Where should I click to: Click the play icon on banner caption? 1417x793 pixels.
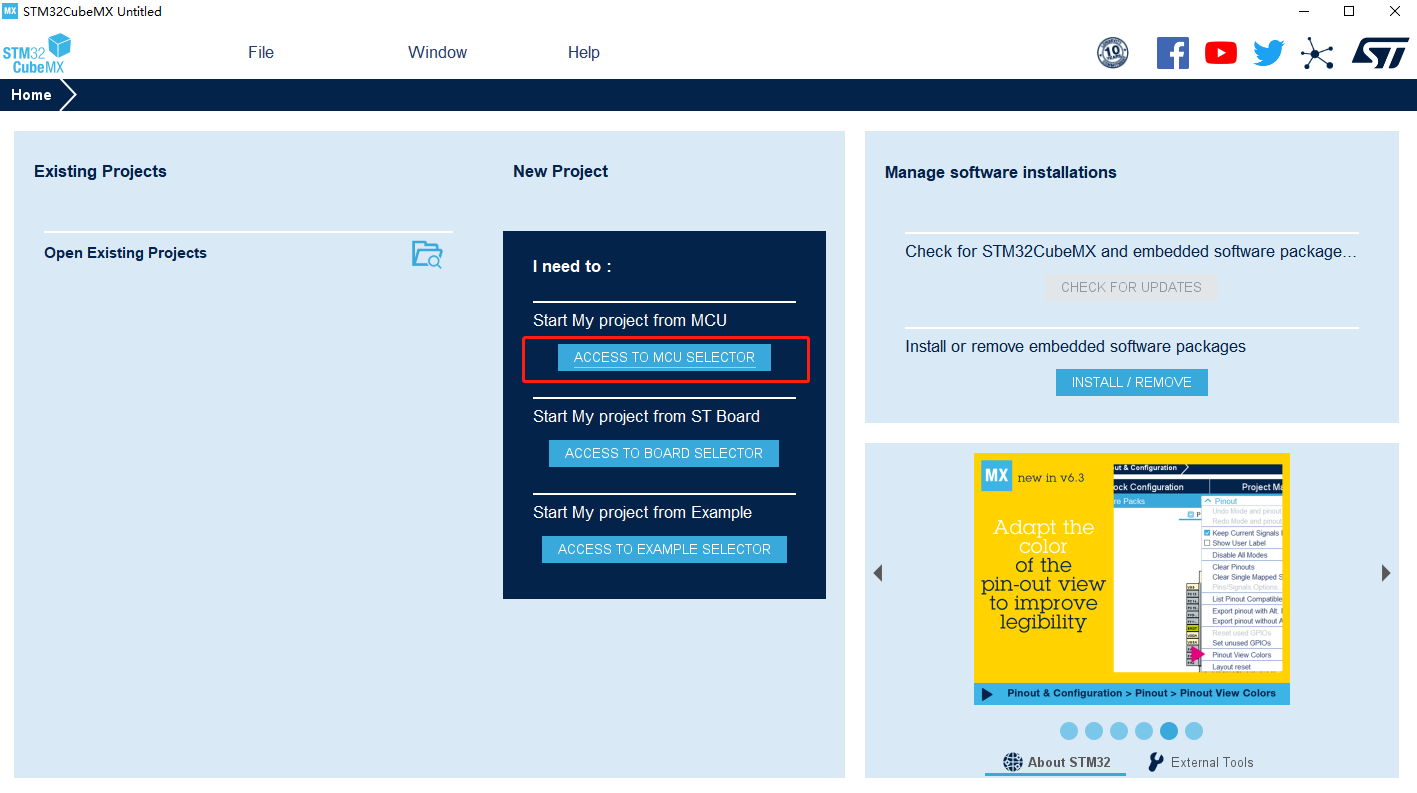point(987,693)
